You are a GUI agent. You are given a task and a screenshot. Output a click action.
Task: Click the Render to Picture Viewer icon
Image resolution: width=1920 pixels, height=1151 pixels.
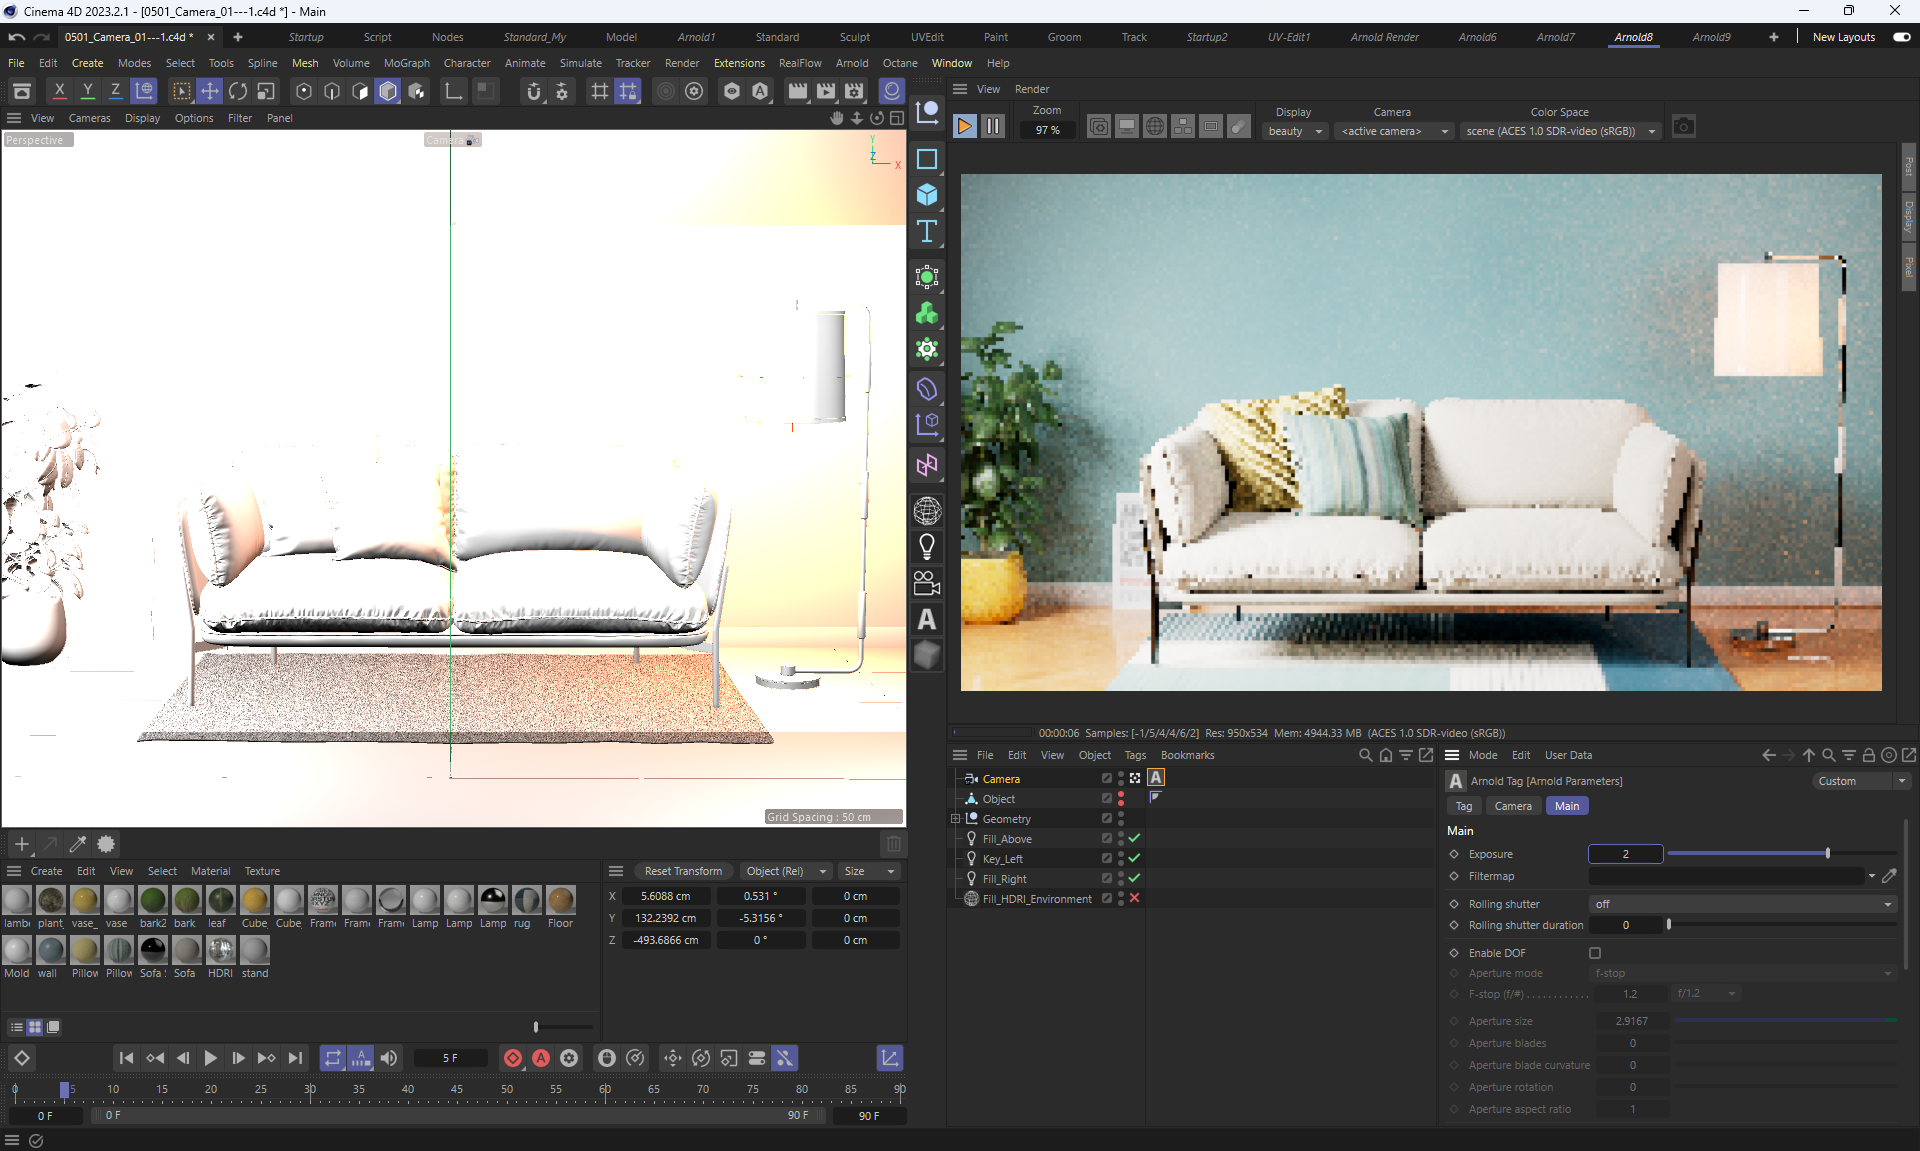[826, 91]
